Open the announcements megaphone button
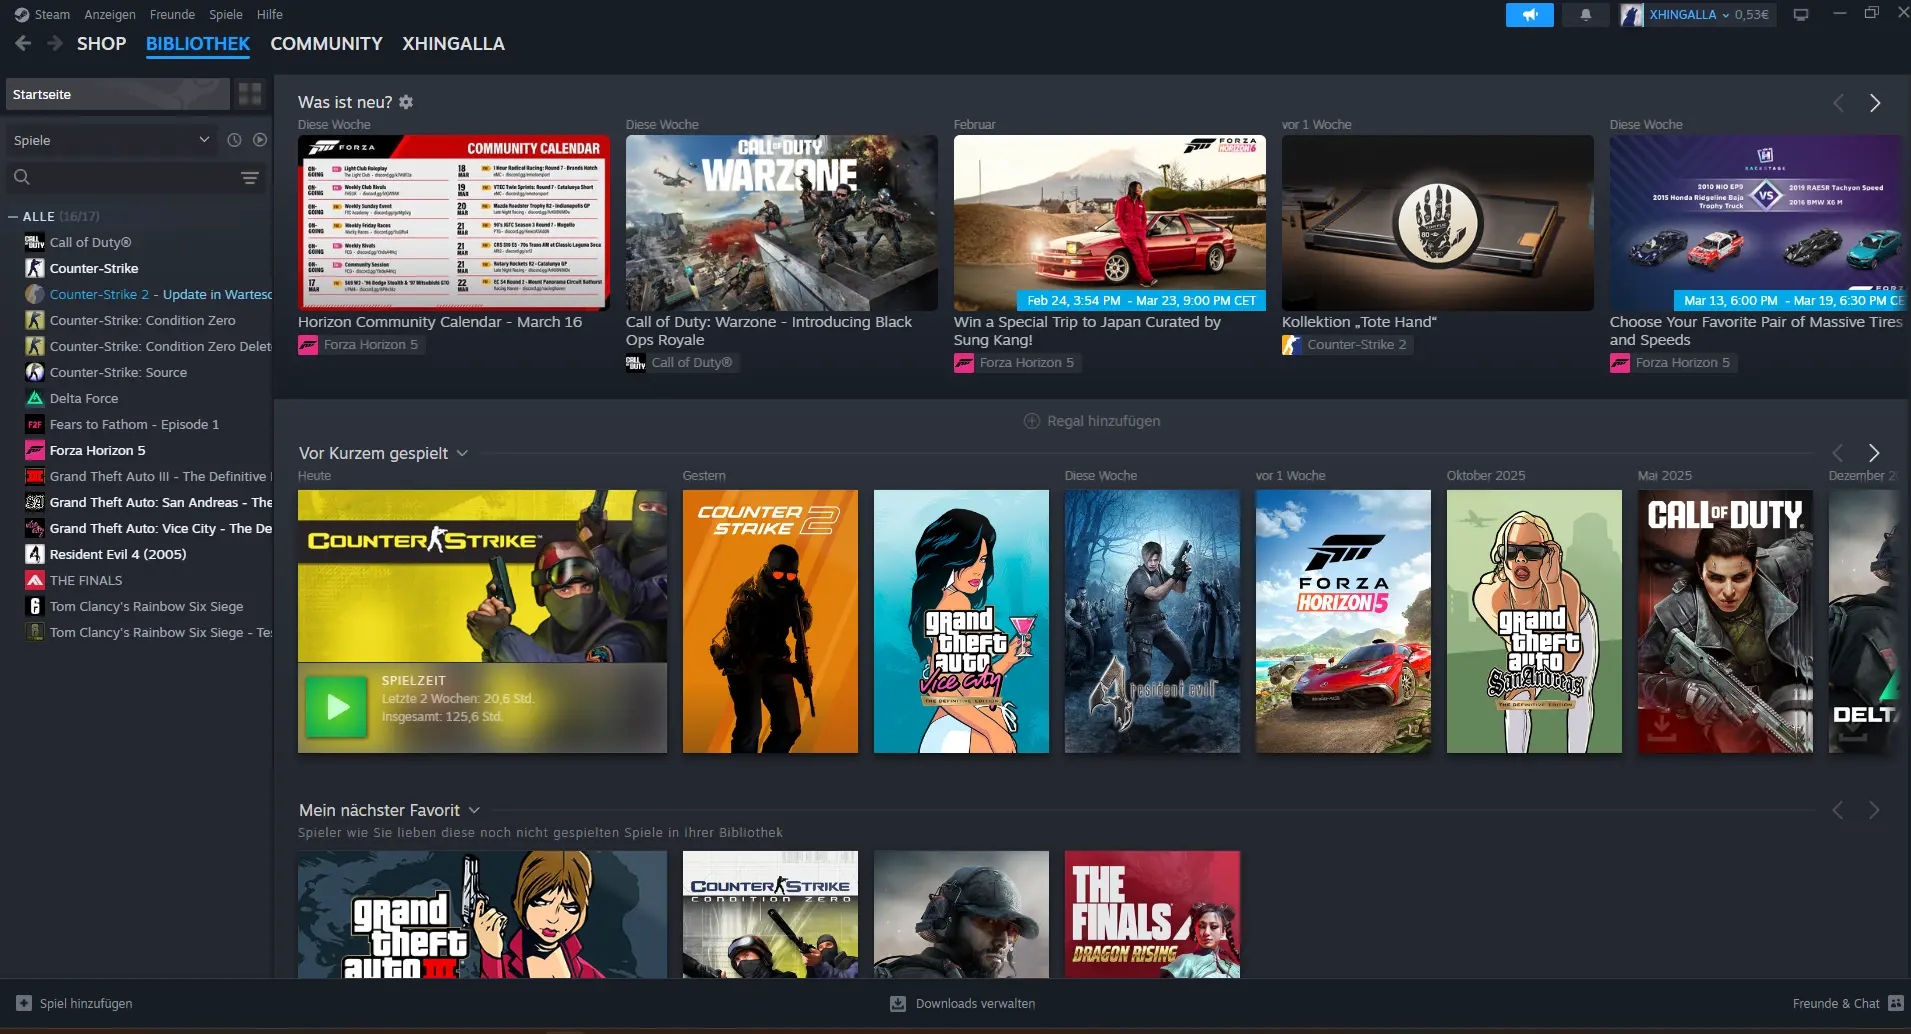Image resolution: width=1911 pixels, height=1034 pixels. pyautogui.click(x=1530, y=15)
